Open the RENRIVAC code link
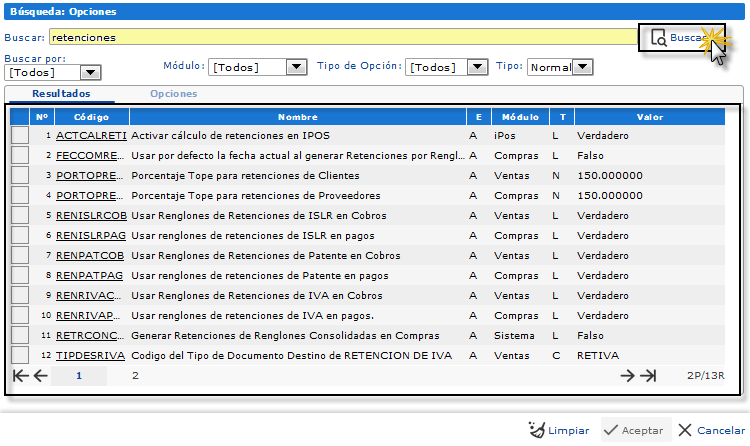750x446 pixels. pyautogui.click(x=90, y=295)
